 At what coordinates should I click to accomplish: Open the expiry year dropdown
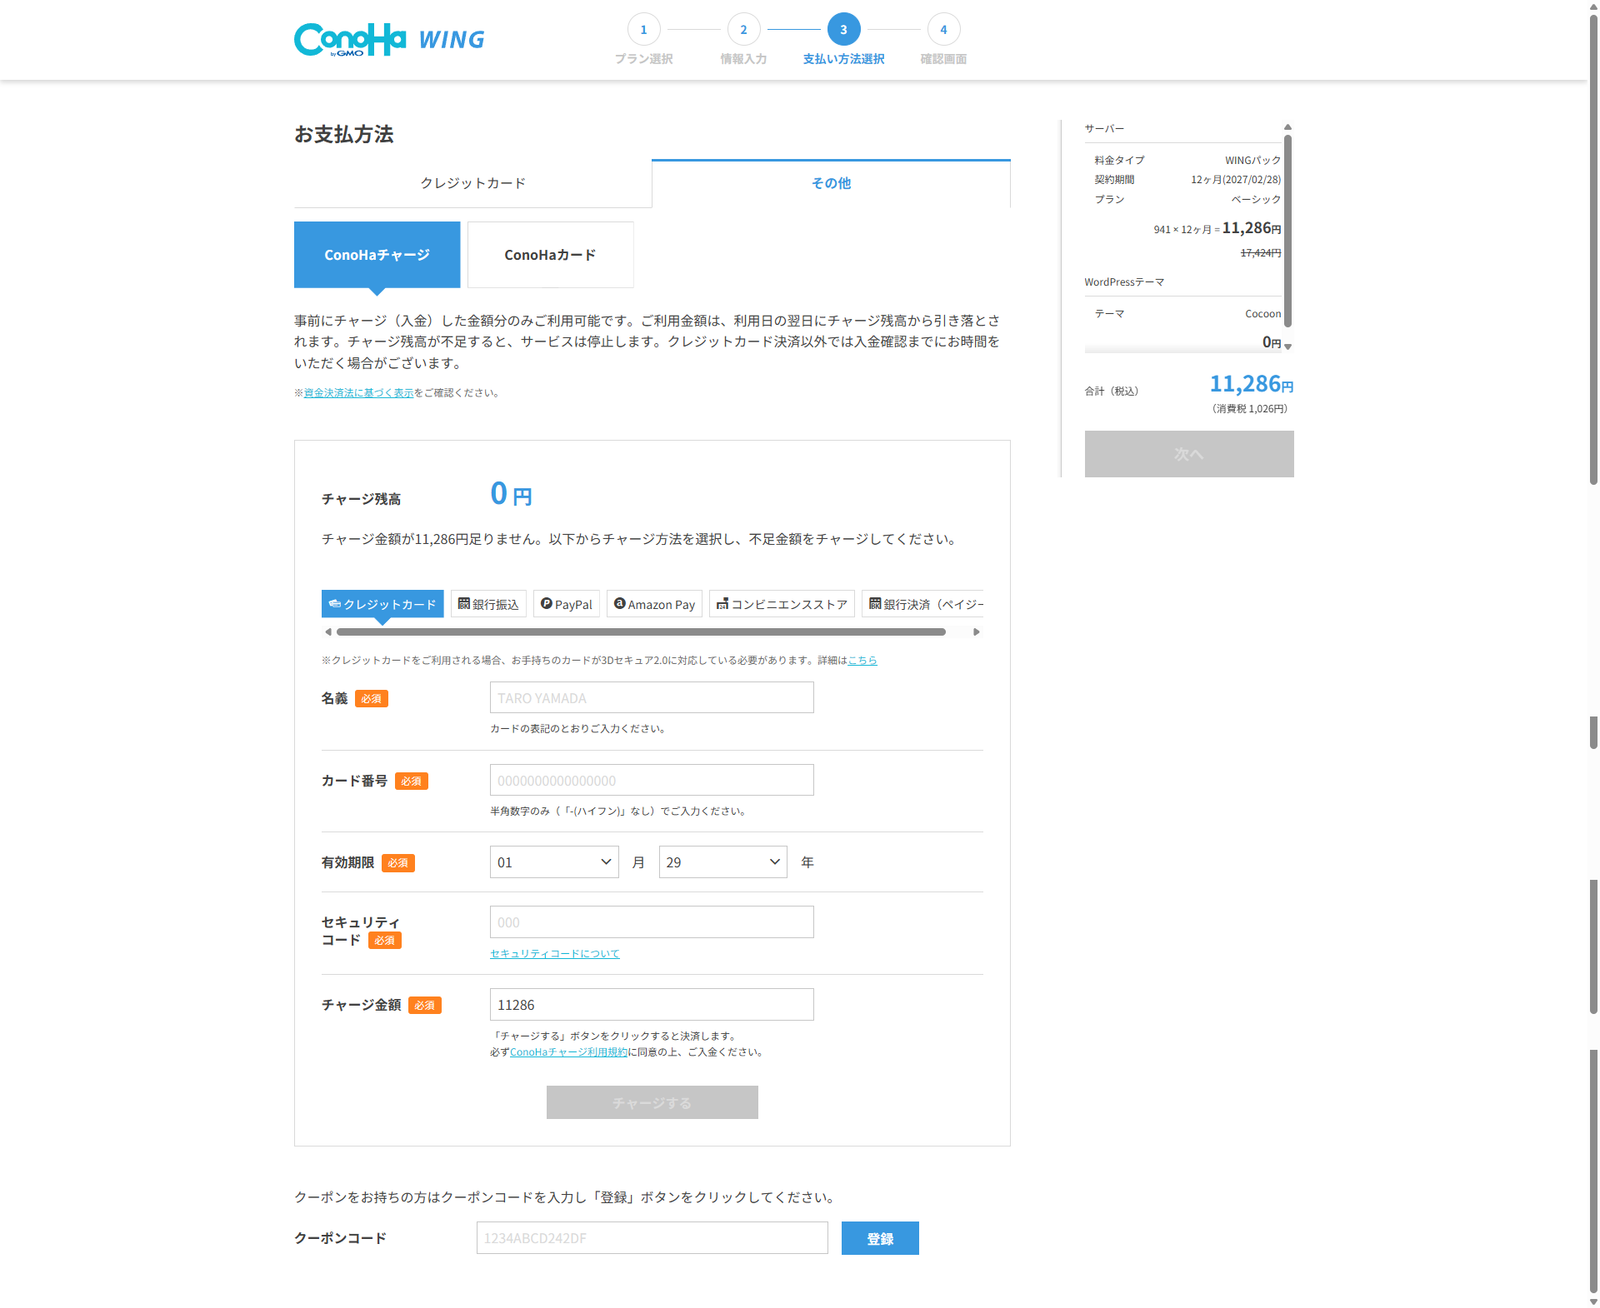(723, 862)
